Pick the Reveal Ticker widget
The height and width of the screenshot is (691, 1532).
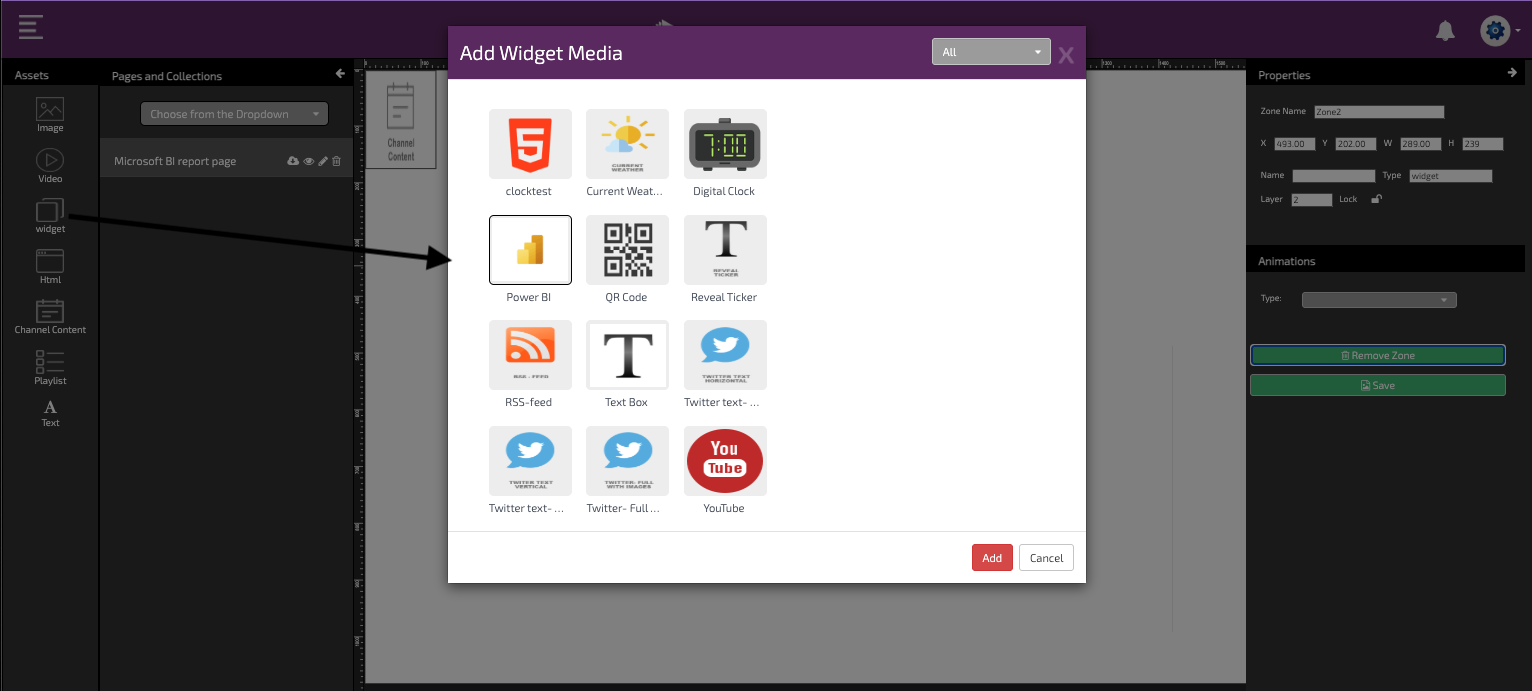(x=725, y=250)
